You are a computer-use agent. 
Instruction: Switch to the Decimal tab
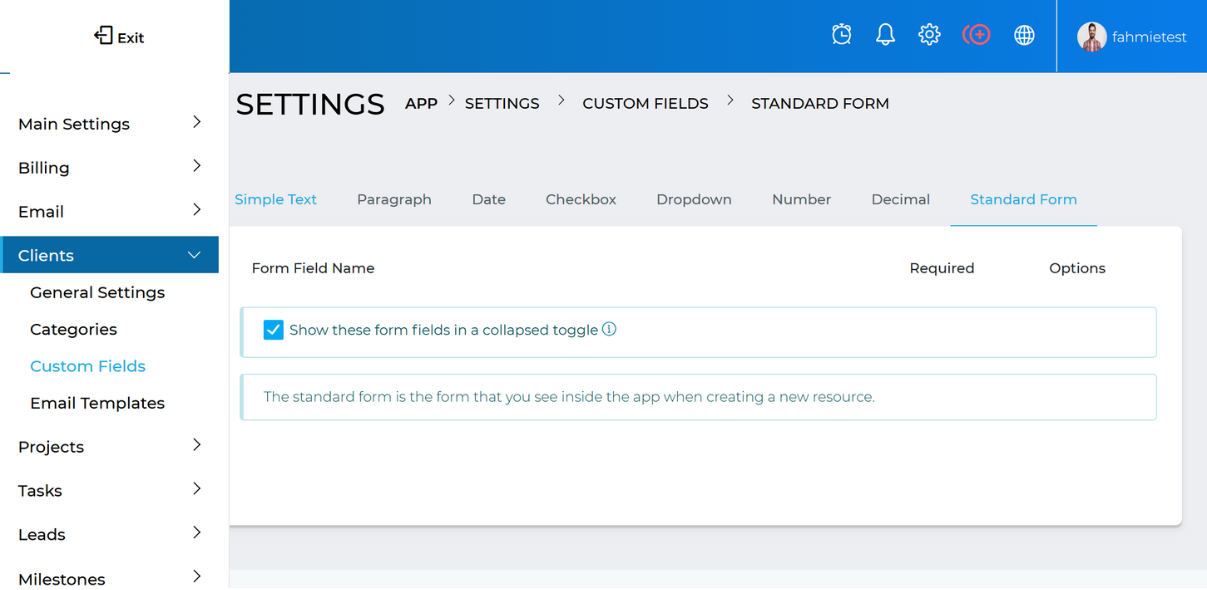pos(900,199)
